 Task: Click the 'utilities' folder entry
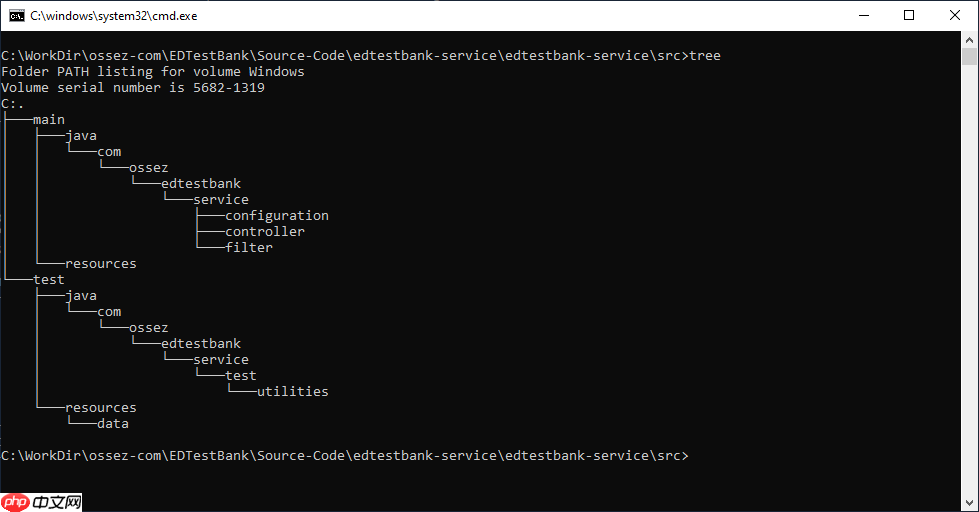coord(293,392)
